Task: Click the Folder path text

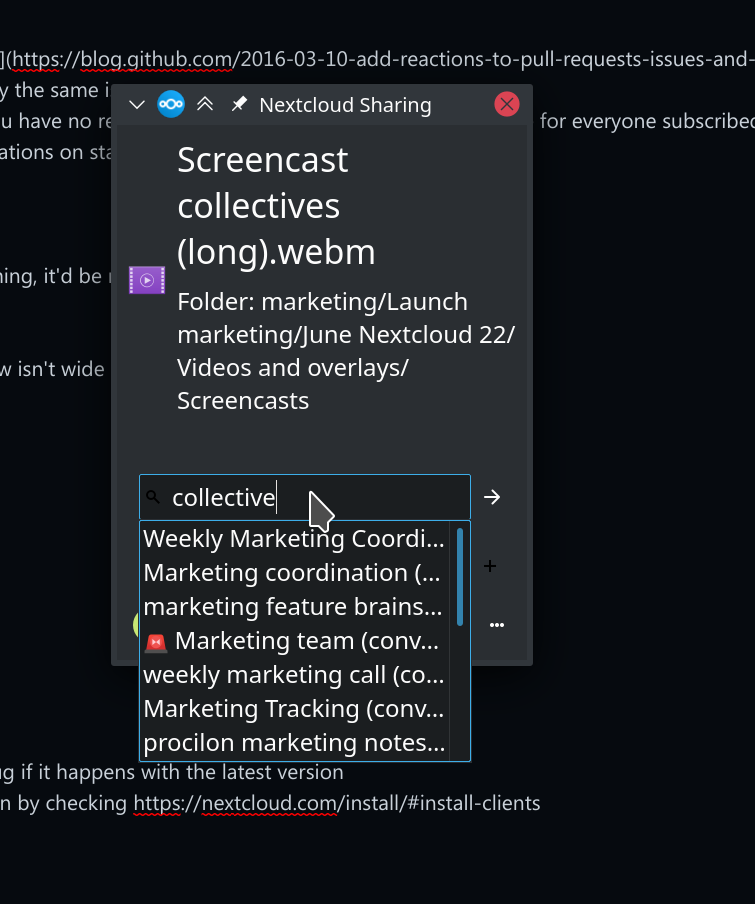Action: (346, 351)
